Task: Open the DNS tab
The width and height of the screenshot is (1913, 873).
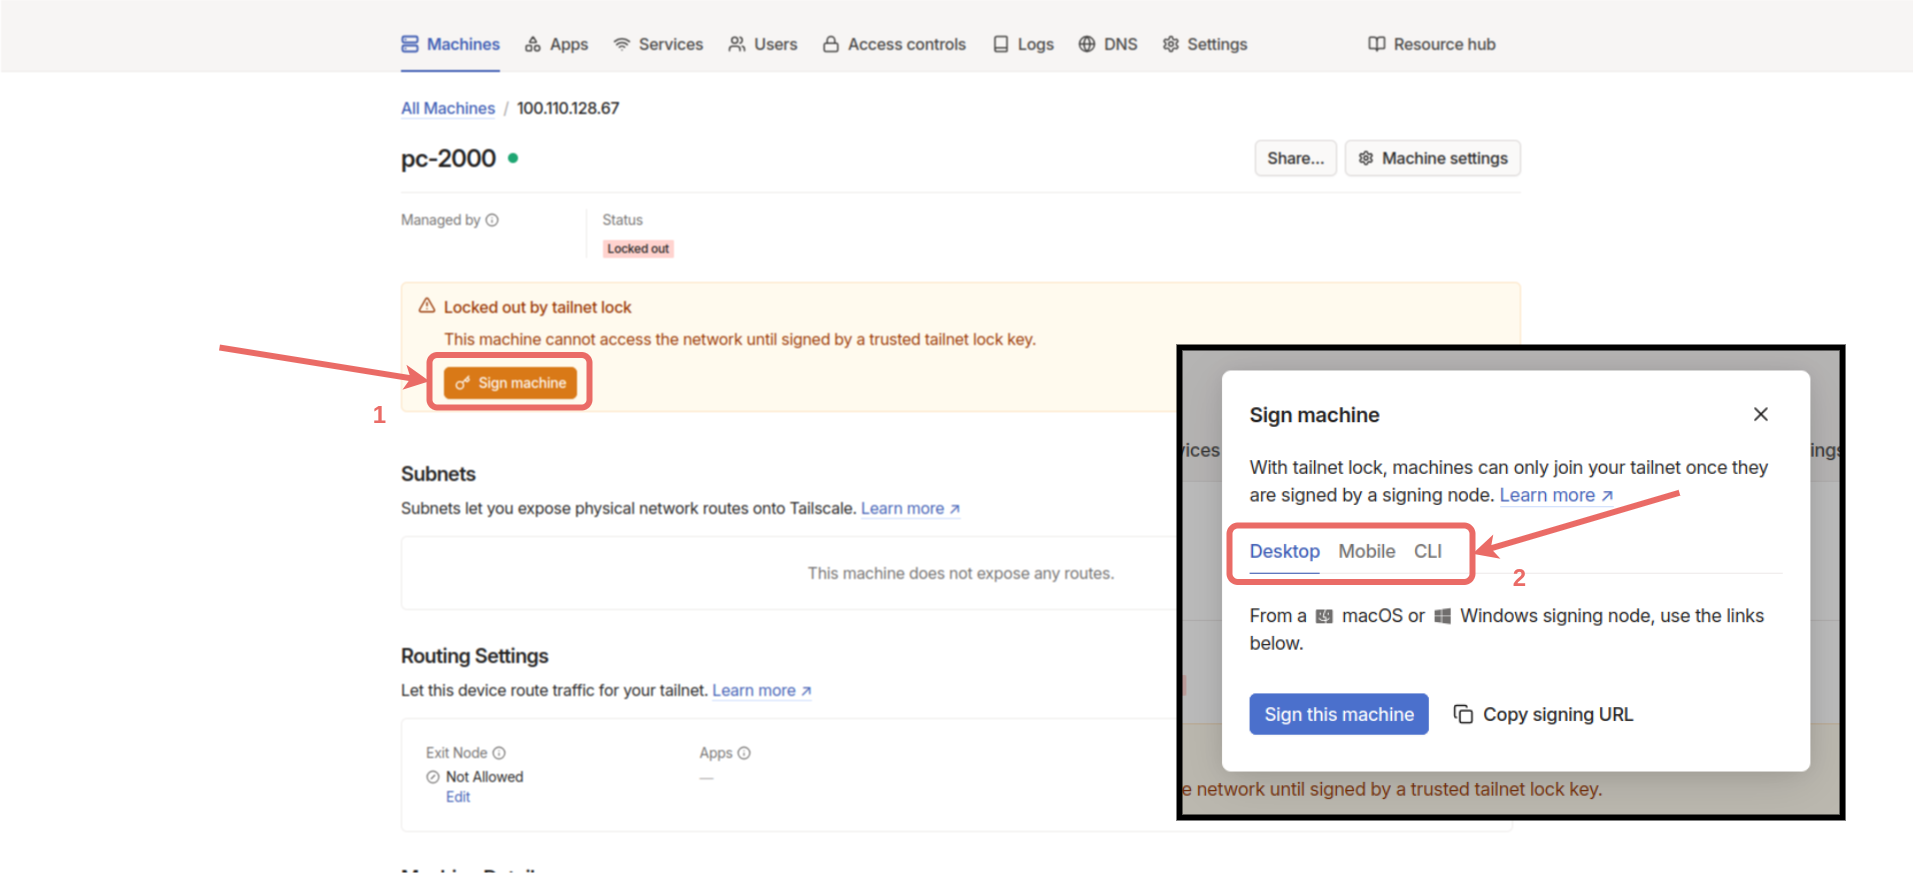Action: 1108,44
